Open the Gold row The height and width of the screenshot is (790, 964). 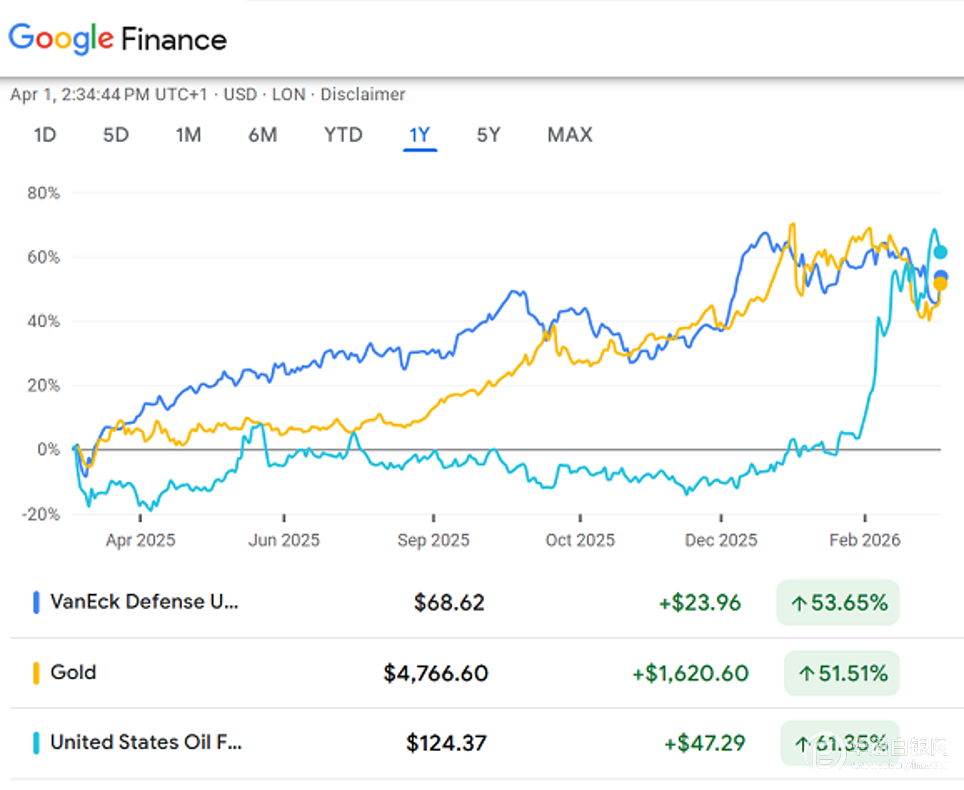(x=73, y=672)
